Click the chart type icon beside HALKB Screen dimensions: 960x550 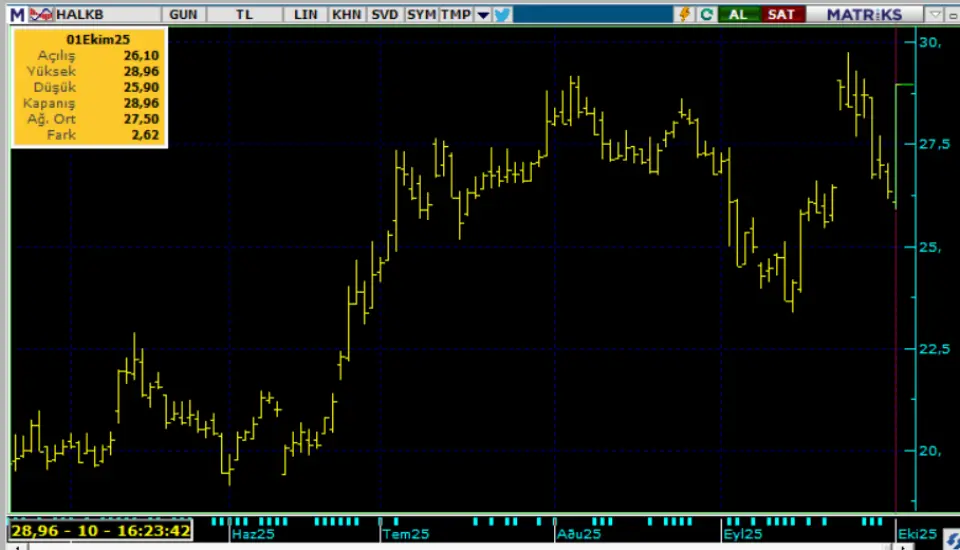pyautogui.click(x=41, y=14)
